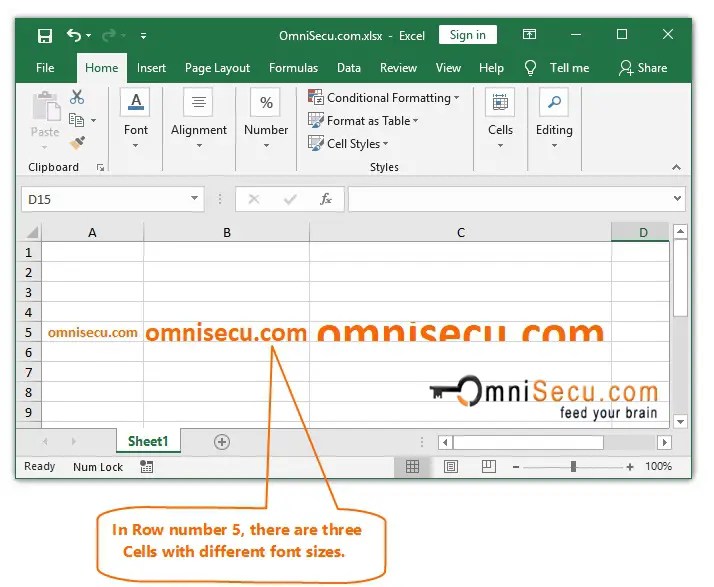Screen dimensions: 714x587
Task: Switch to the Review tab
Action: [x=398, y=68]
